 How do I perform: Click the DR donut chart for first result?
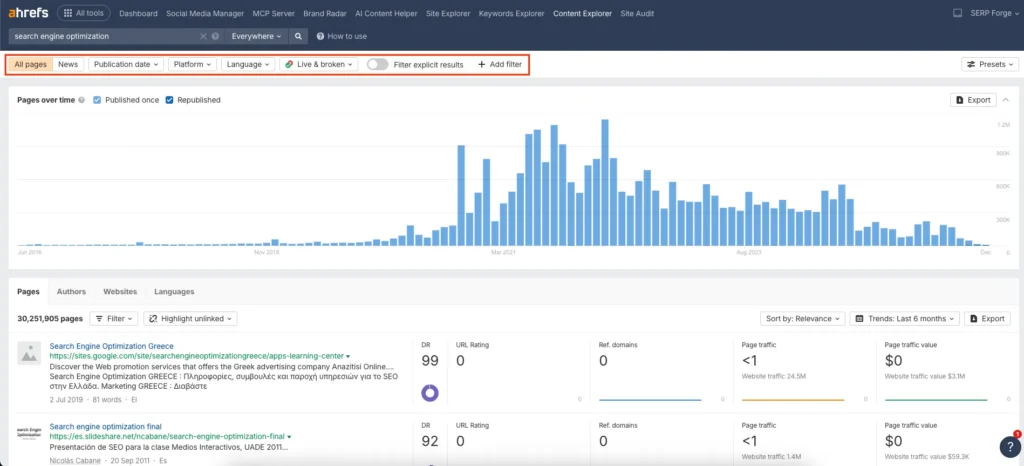(431, 394)
